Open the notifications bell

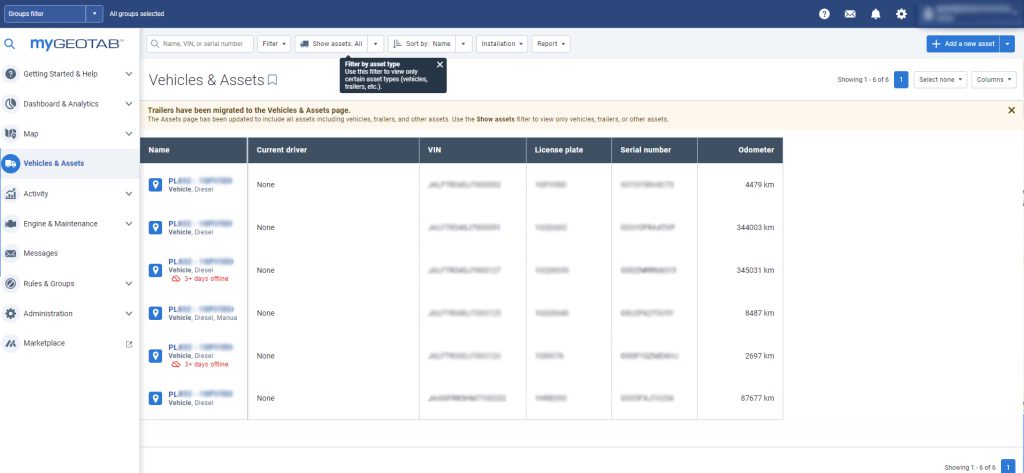[x=876, y=14]
